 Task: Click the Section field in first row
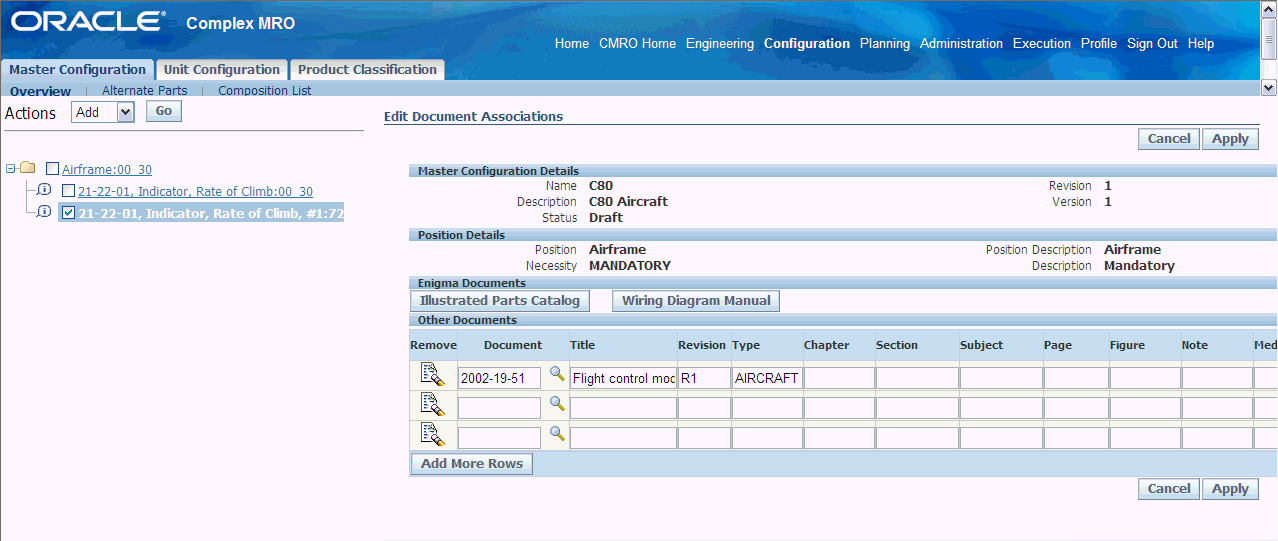click(x=917, y=378)
